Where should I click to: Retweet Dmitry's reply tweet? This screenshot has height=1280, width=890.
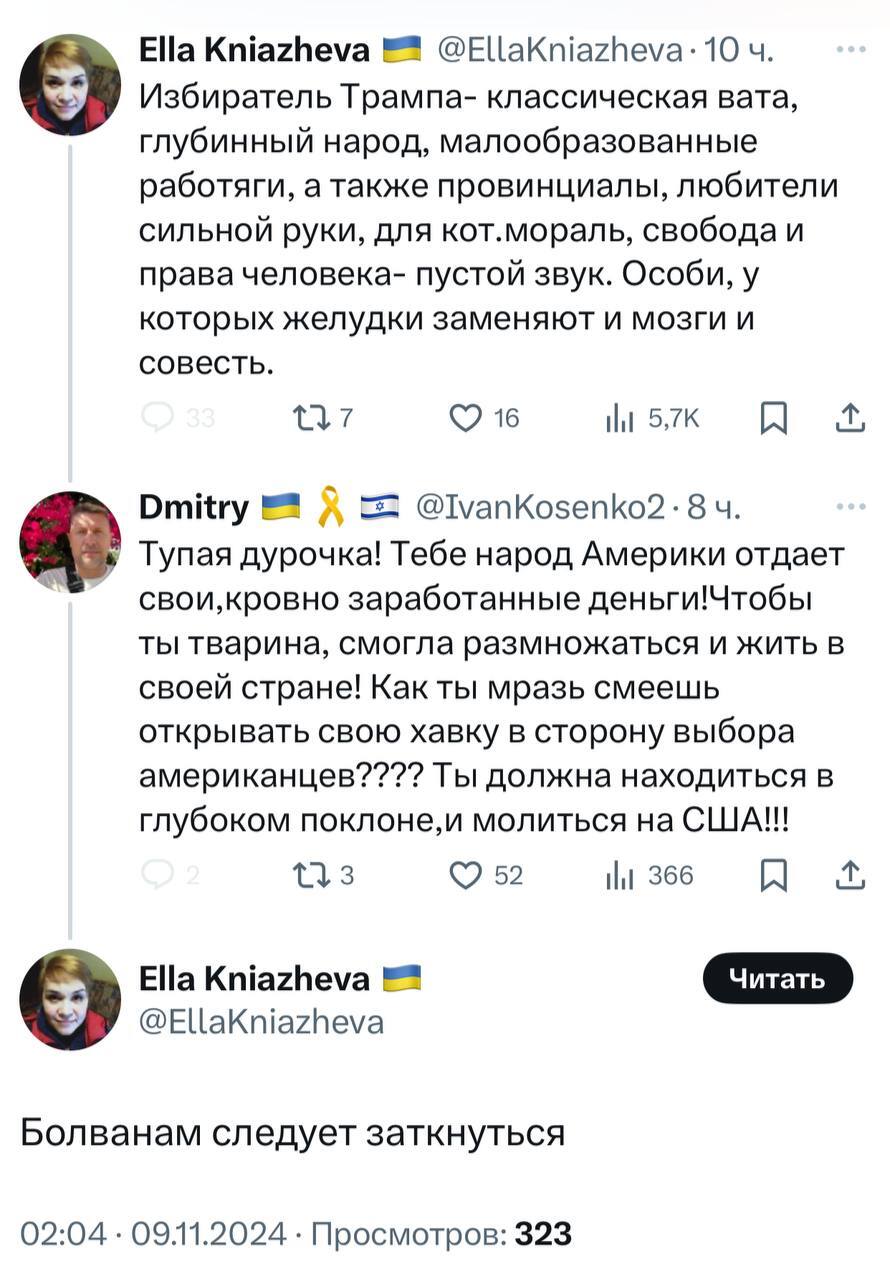pyautogui.click(x=302, y=875)
